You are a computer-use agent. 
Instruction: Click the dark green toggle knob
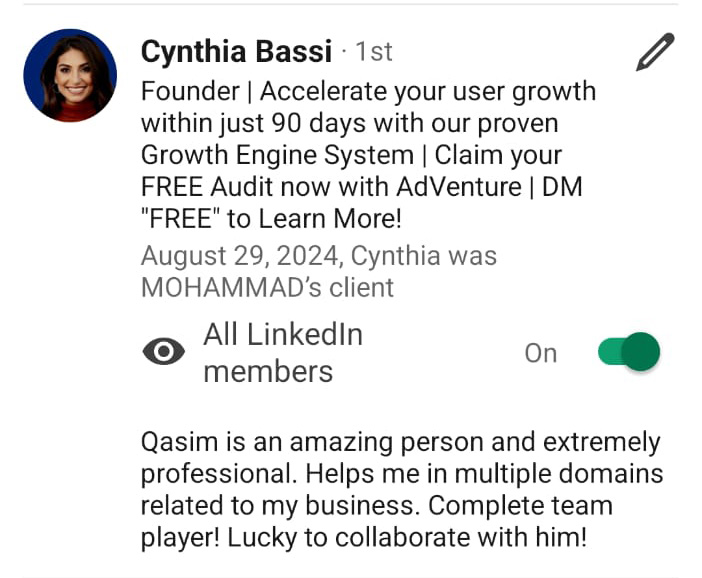click(641, 351)
